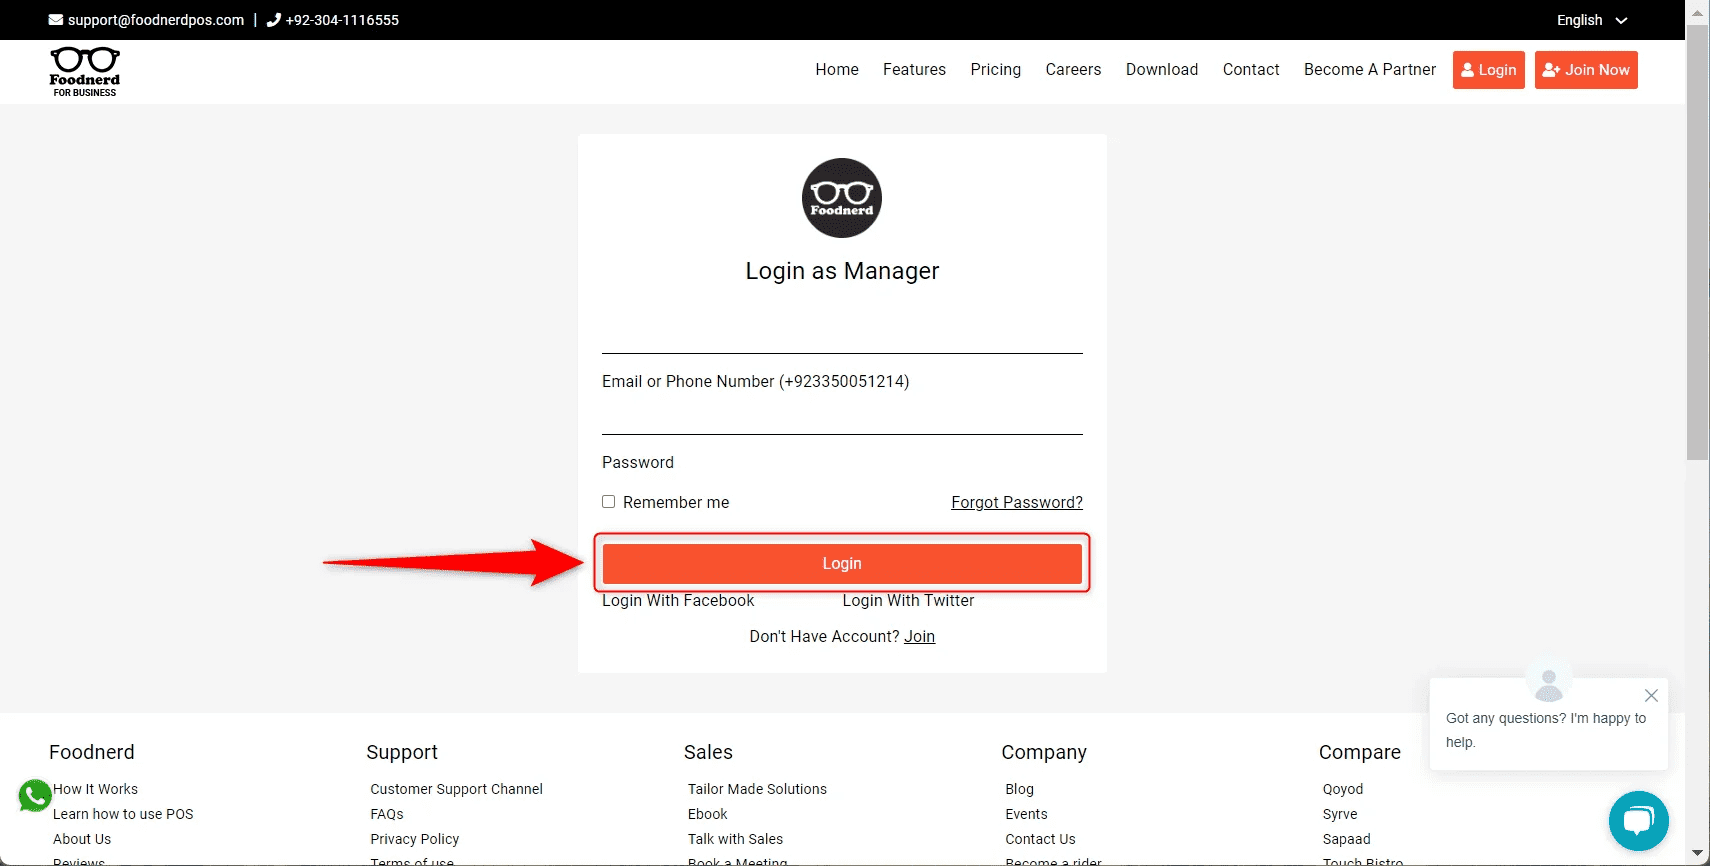
Task: Open the Become A Partner page
Action: coord(1370,70)
